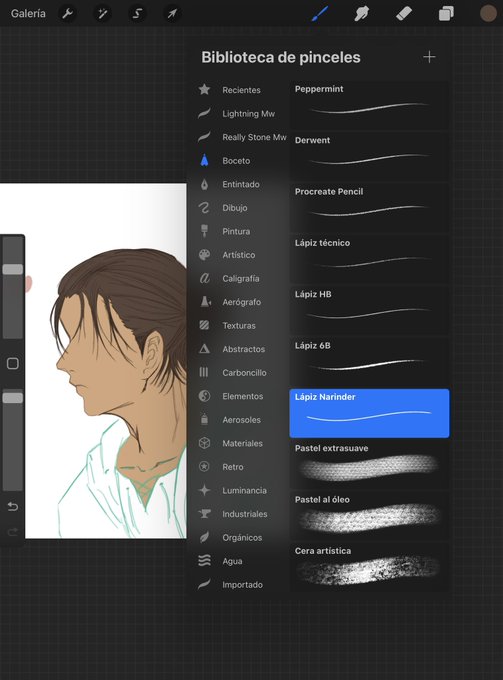This screenshot has height=680, width=503.
Task: Click the Materiales cube icon
Action: coord(204,443)
